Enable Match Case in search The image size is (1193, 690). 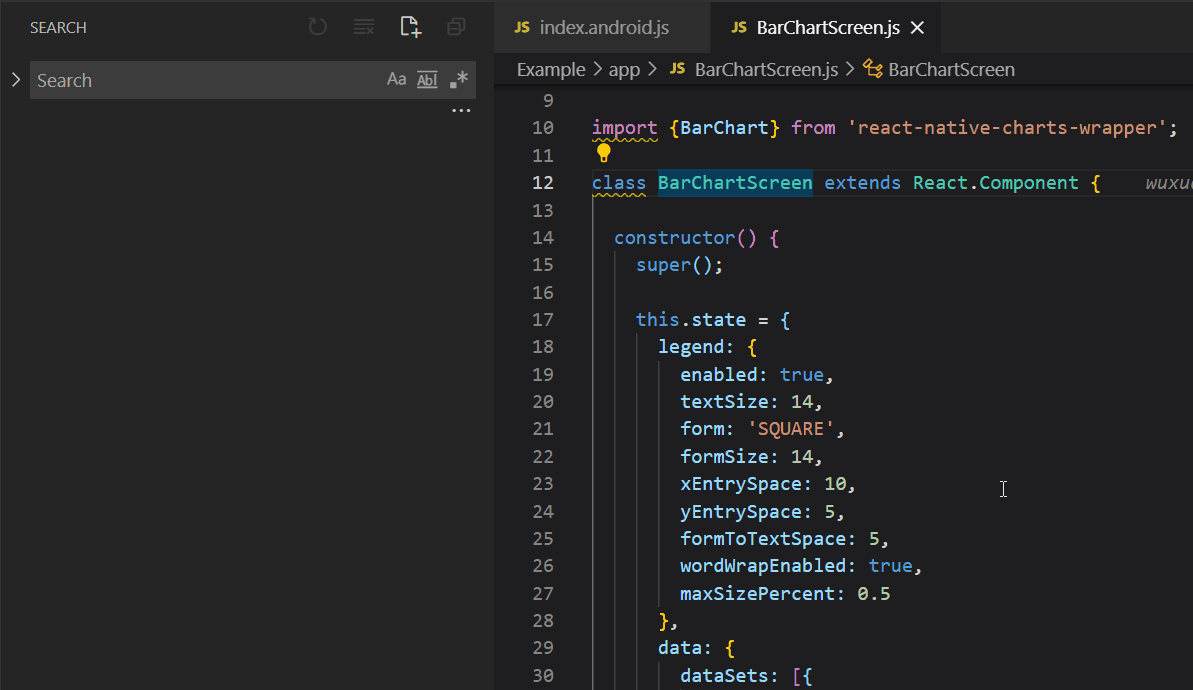396,78
